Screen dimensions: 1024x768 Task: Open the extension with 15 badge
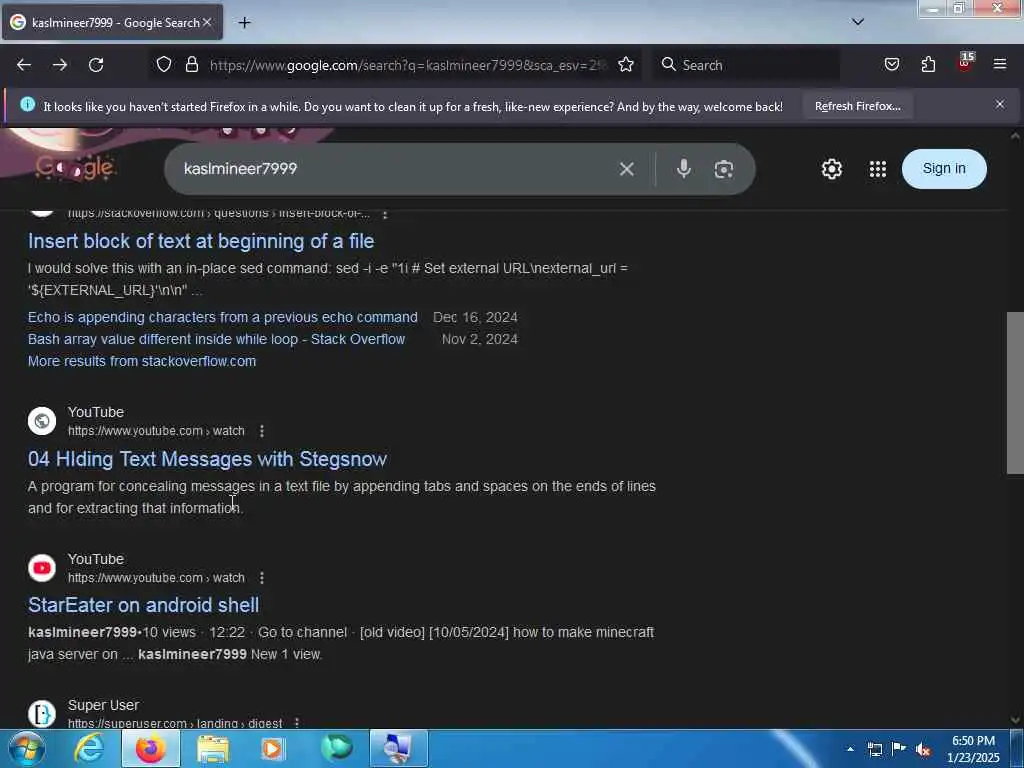tap(965, 63)
